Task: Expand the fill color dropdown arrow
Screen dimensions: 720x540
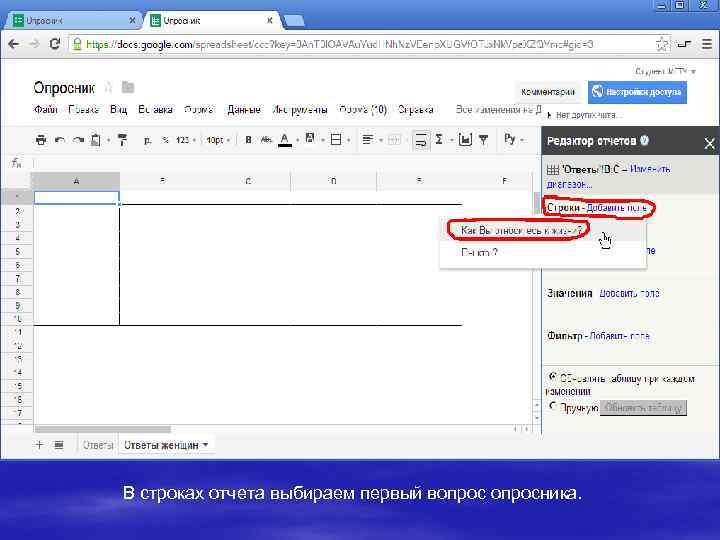Action: pyautogui.click(x=322, y=141)
